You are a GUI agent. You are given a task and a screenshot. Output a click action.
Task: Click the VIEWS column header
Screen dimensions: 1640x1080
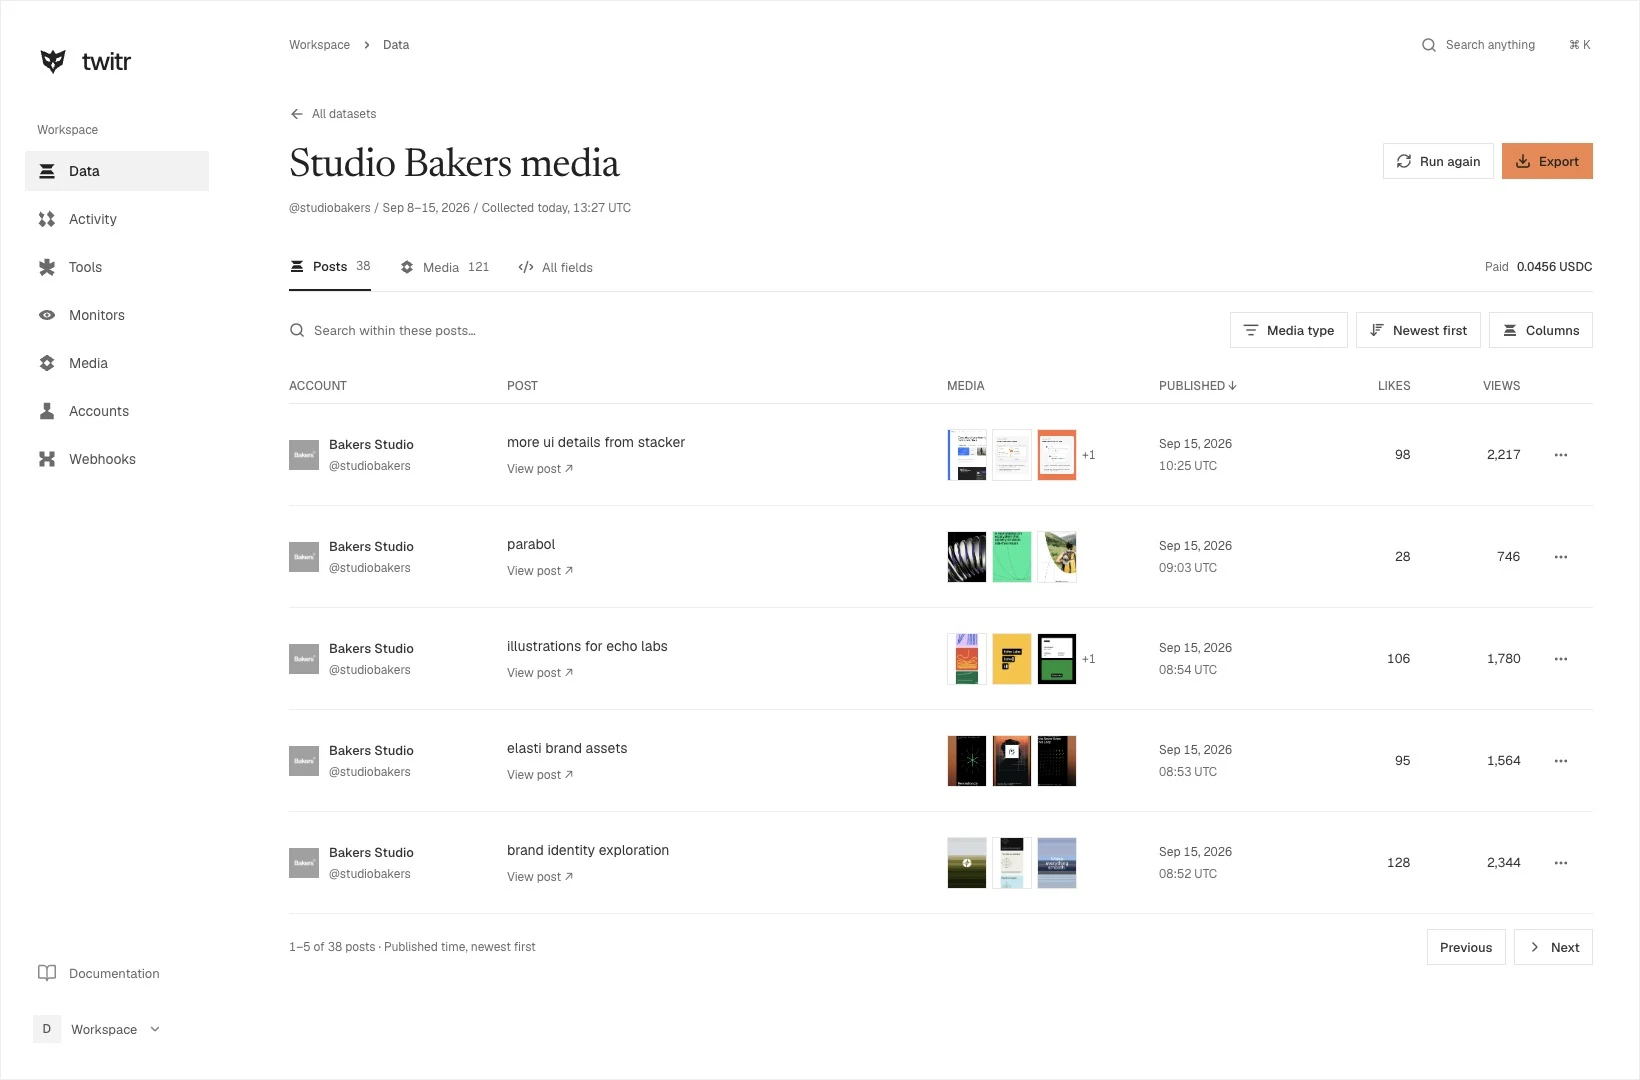pyautogui.click(x=1501, y=386)
